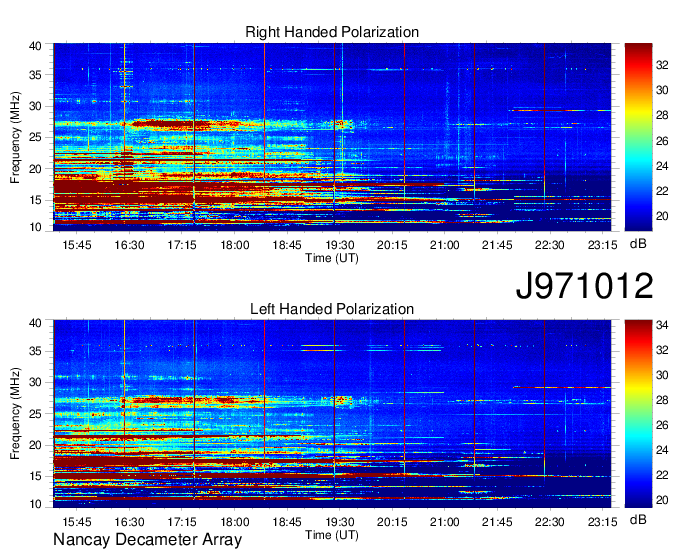Image resolution: width=680 pixels, height=552 pixels.
Task: Click "17:15" time tick under Right Handed plot
Action: (182, 245)
